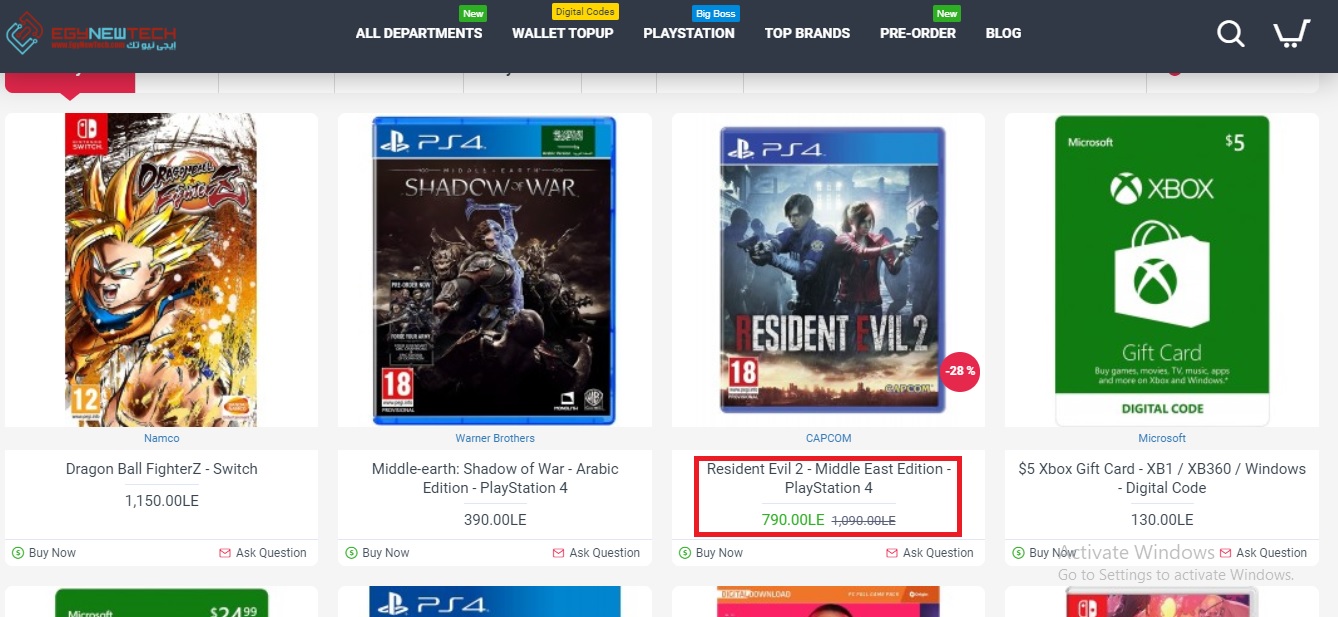Open the Wallet Topup menu

[563, 33]
